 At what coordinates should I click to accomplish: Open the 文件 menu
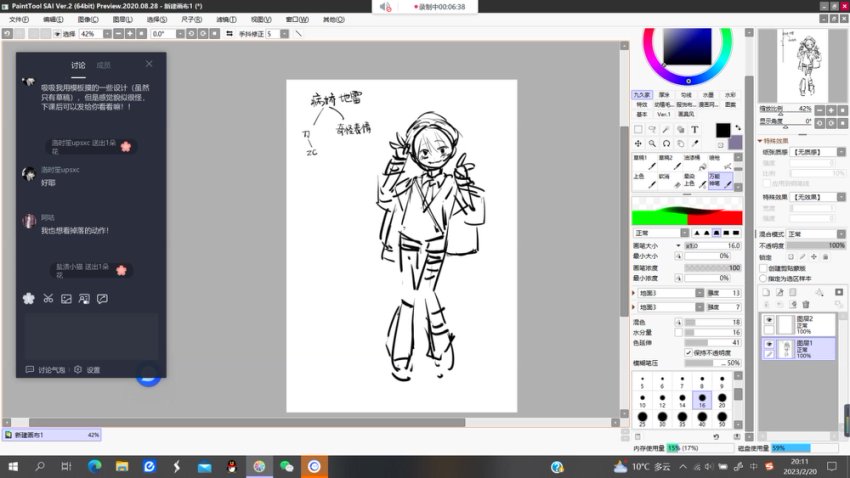pyautogui.click(x=17, y=19)
